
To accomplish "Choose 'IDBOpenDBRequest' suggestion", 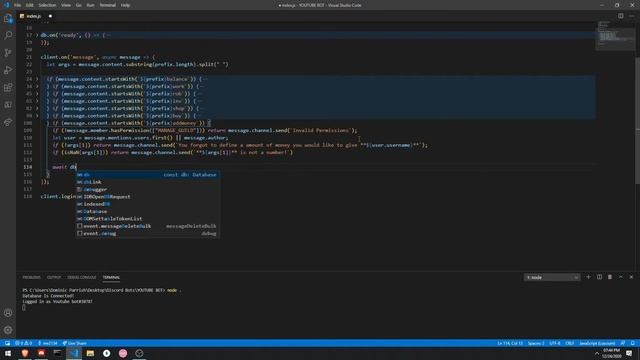I will click(x=147, y=197).
